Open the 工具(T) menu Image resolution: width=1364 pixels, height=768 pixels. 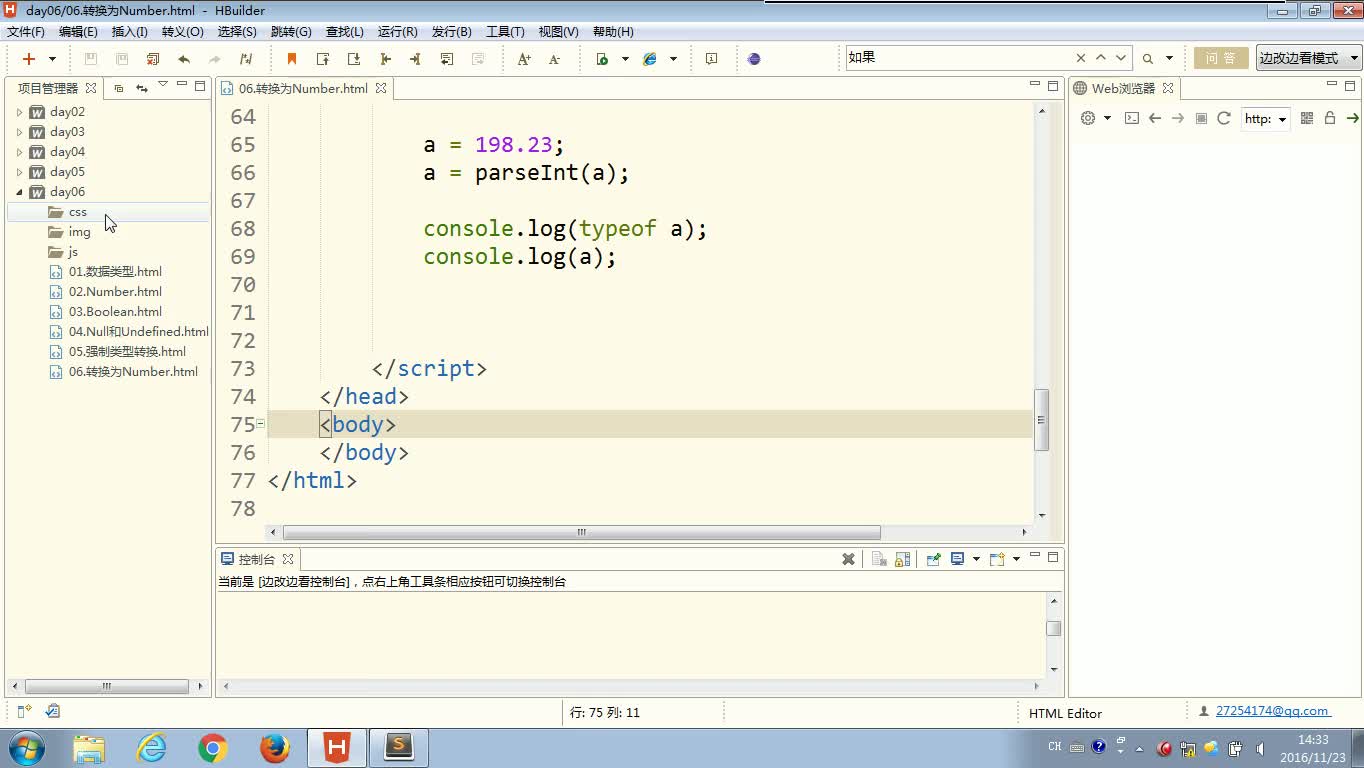505,32
